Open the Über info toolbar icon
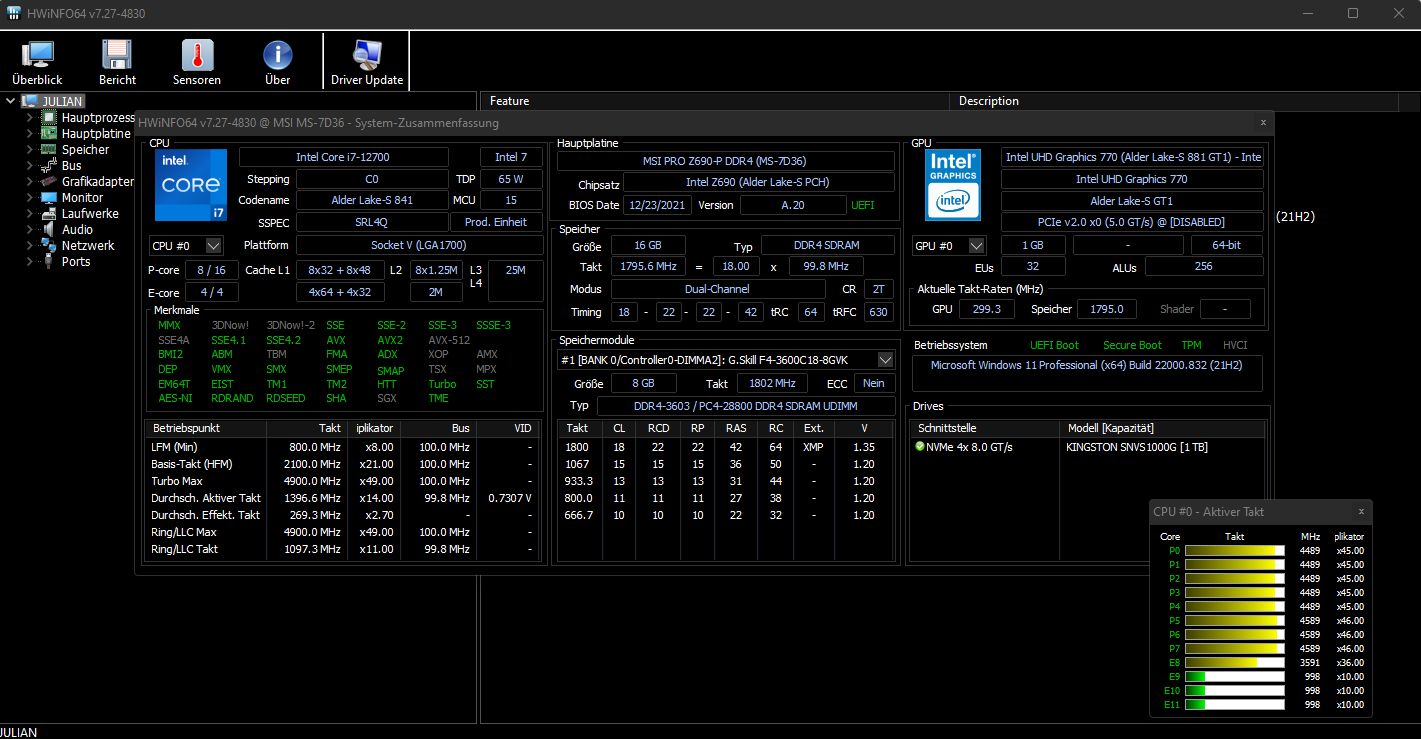 coord(277,62)
